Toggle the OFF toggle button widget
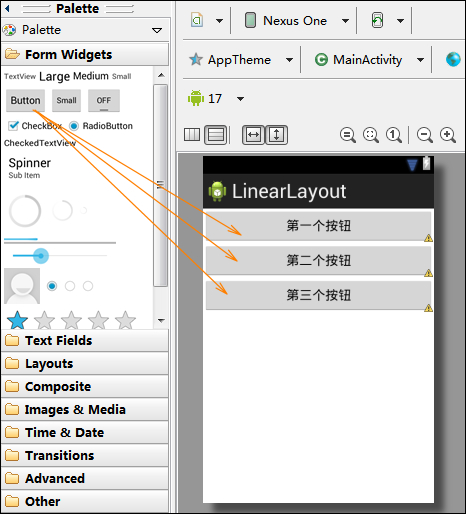 [x=104, y=100]
